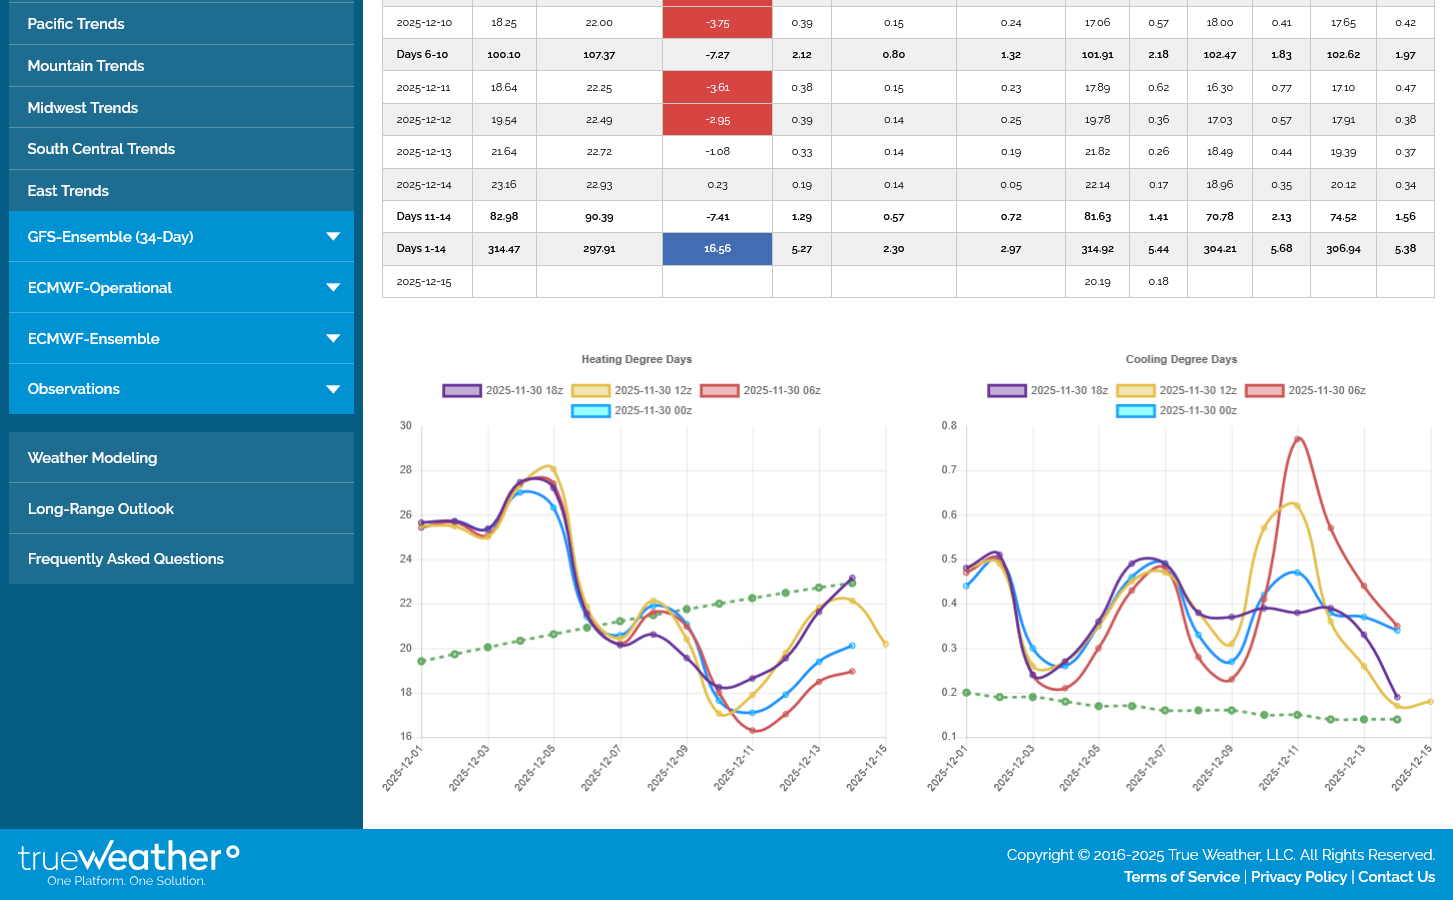1453x900 pixels.
Task: Click the trueWeather logo in footer
Action: coord(128,862)
